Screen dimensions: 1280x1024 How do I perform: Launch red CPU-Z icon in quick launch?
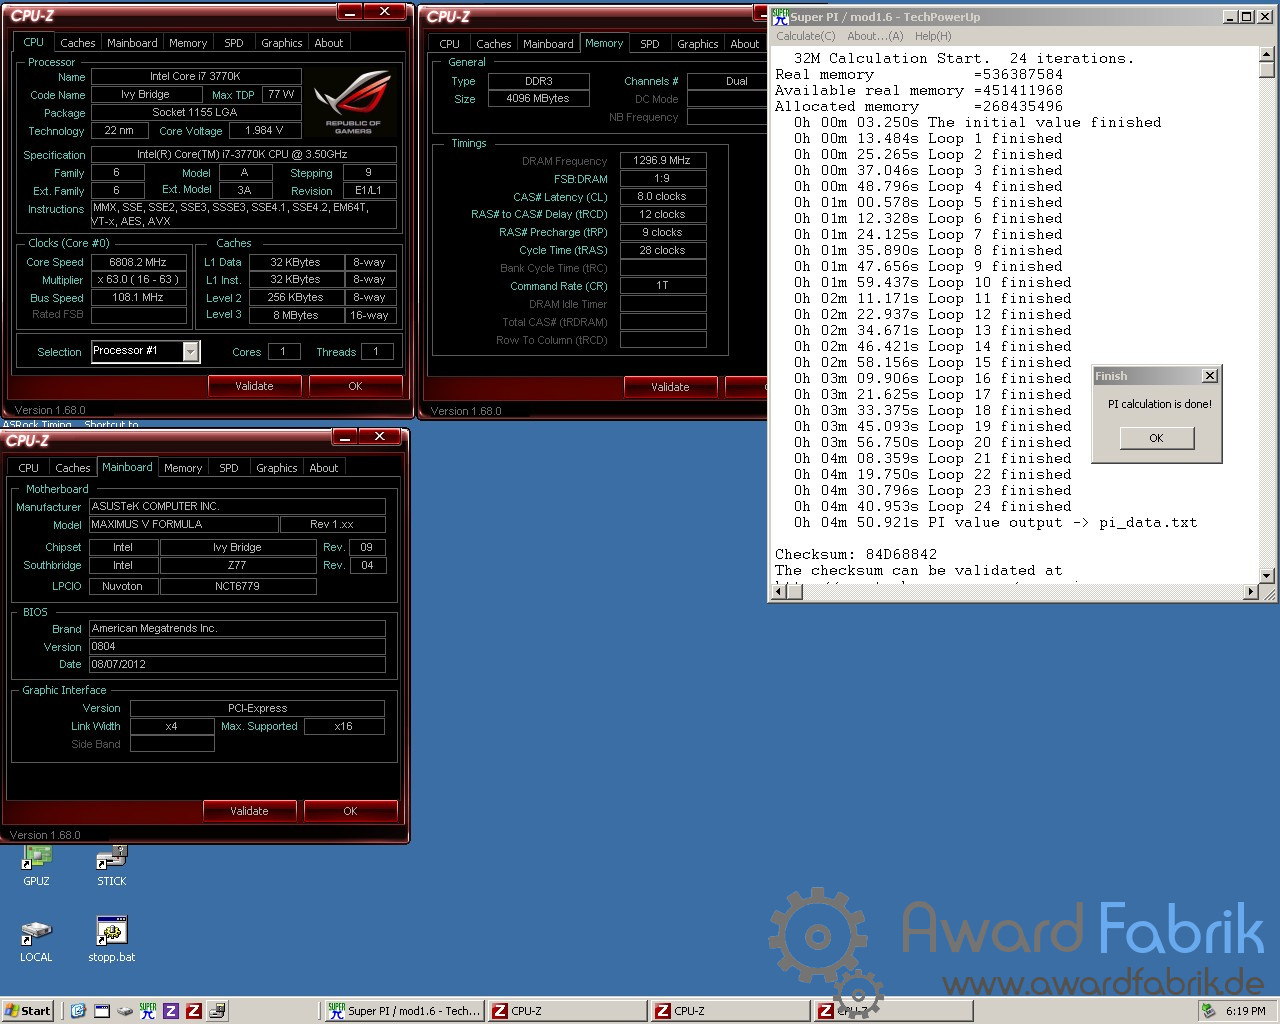click(194, 1011)
